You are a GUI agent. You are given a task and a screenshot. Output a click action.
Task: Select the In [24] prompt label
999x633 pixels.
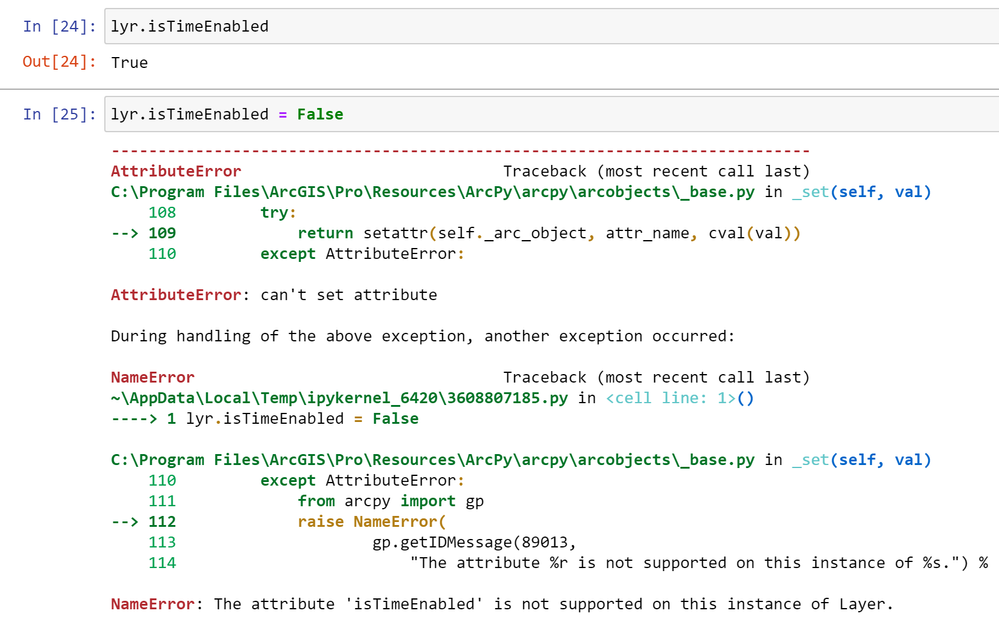pyautogui.click(x=60, y=27)
